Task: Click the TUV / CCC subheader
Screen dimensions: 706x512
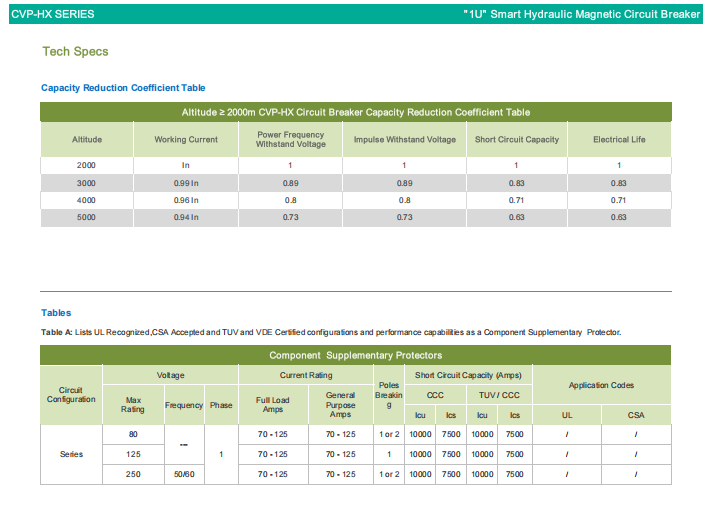Action: [499, 395]
